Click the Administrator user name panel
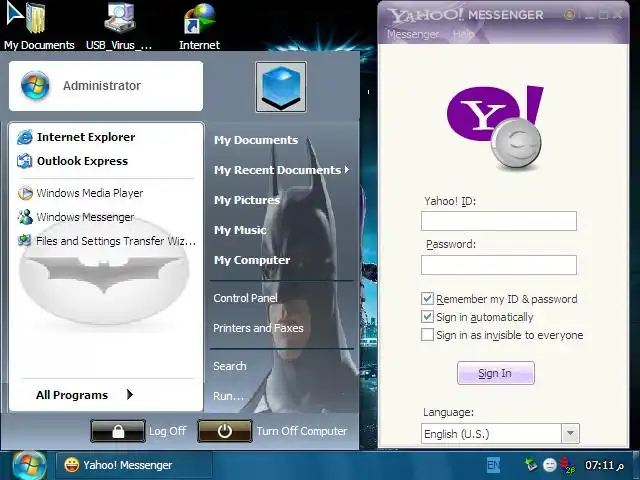The width and height of the screenshot is (640, 480). (x=106, y=86)
